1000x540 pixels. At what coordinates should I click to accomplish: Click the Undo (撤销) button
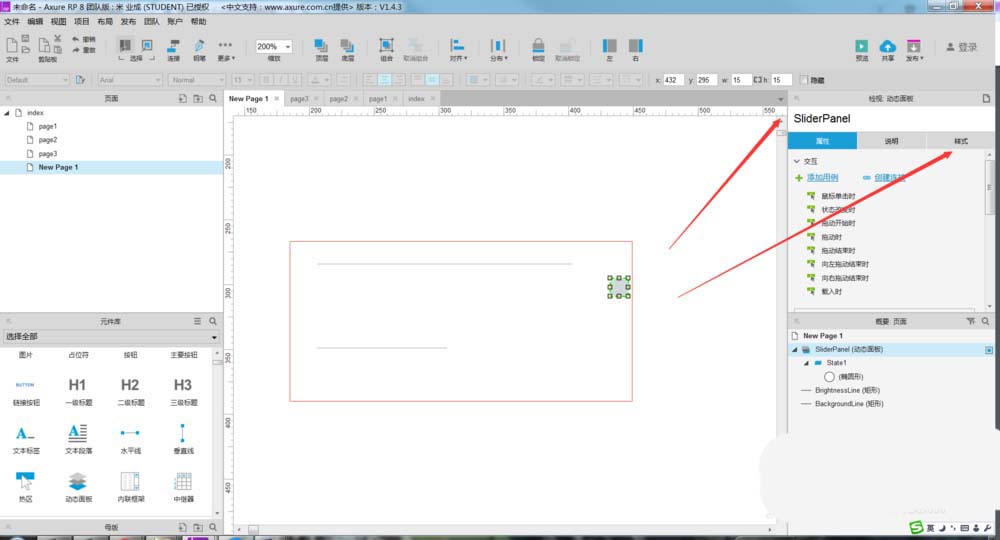[x=82, y=40]
